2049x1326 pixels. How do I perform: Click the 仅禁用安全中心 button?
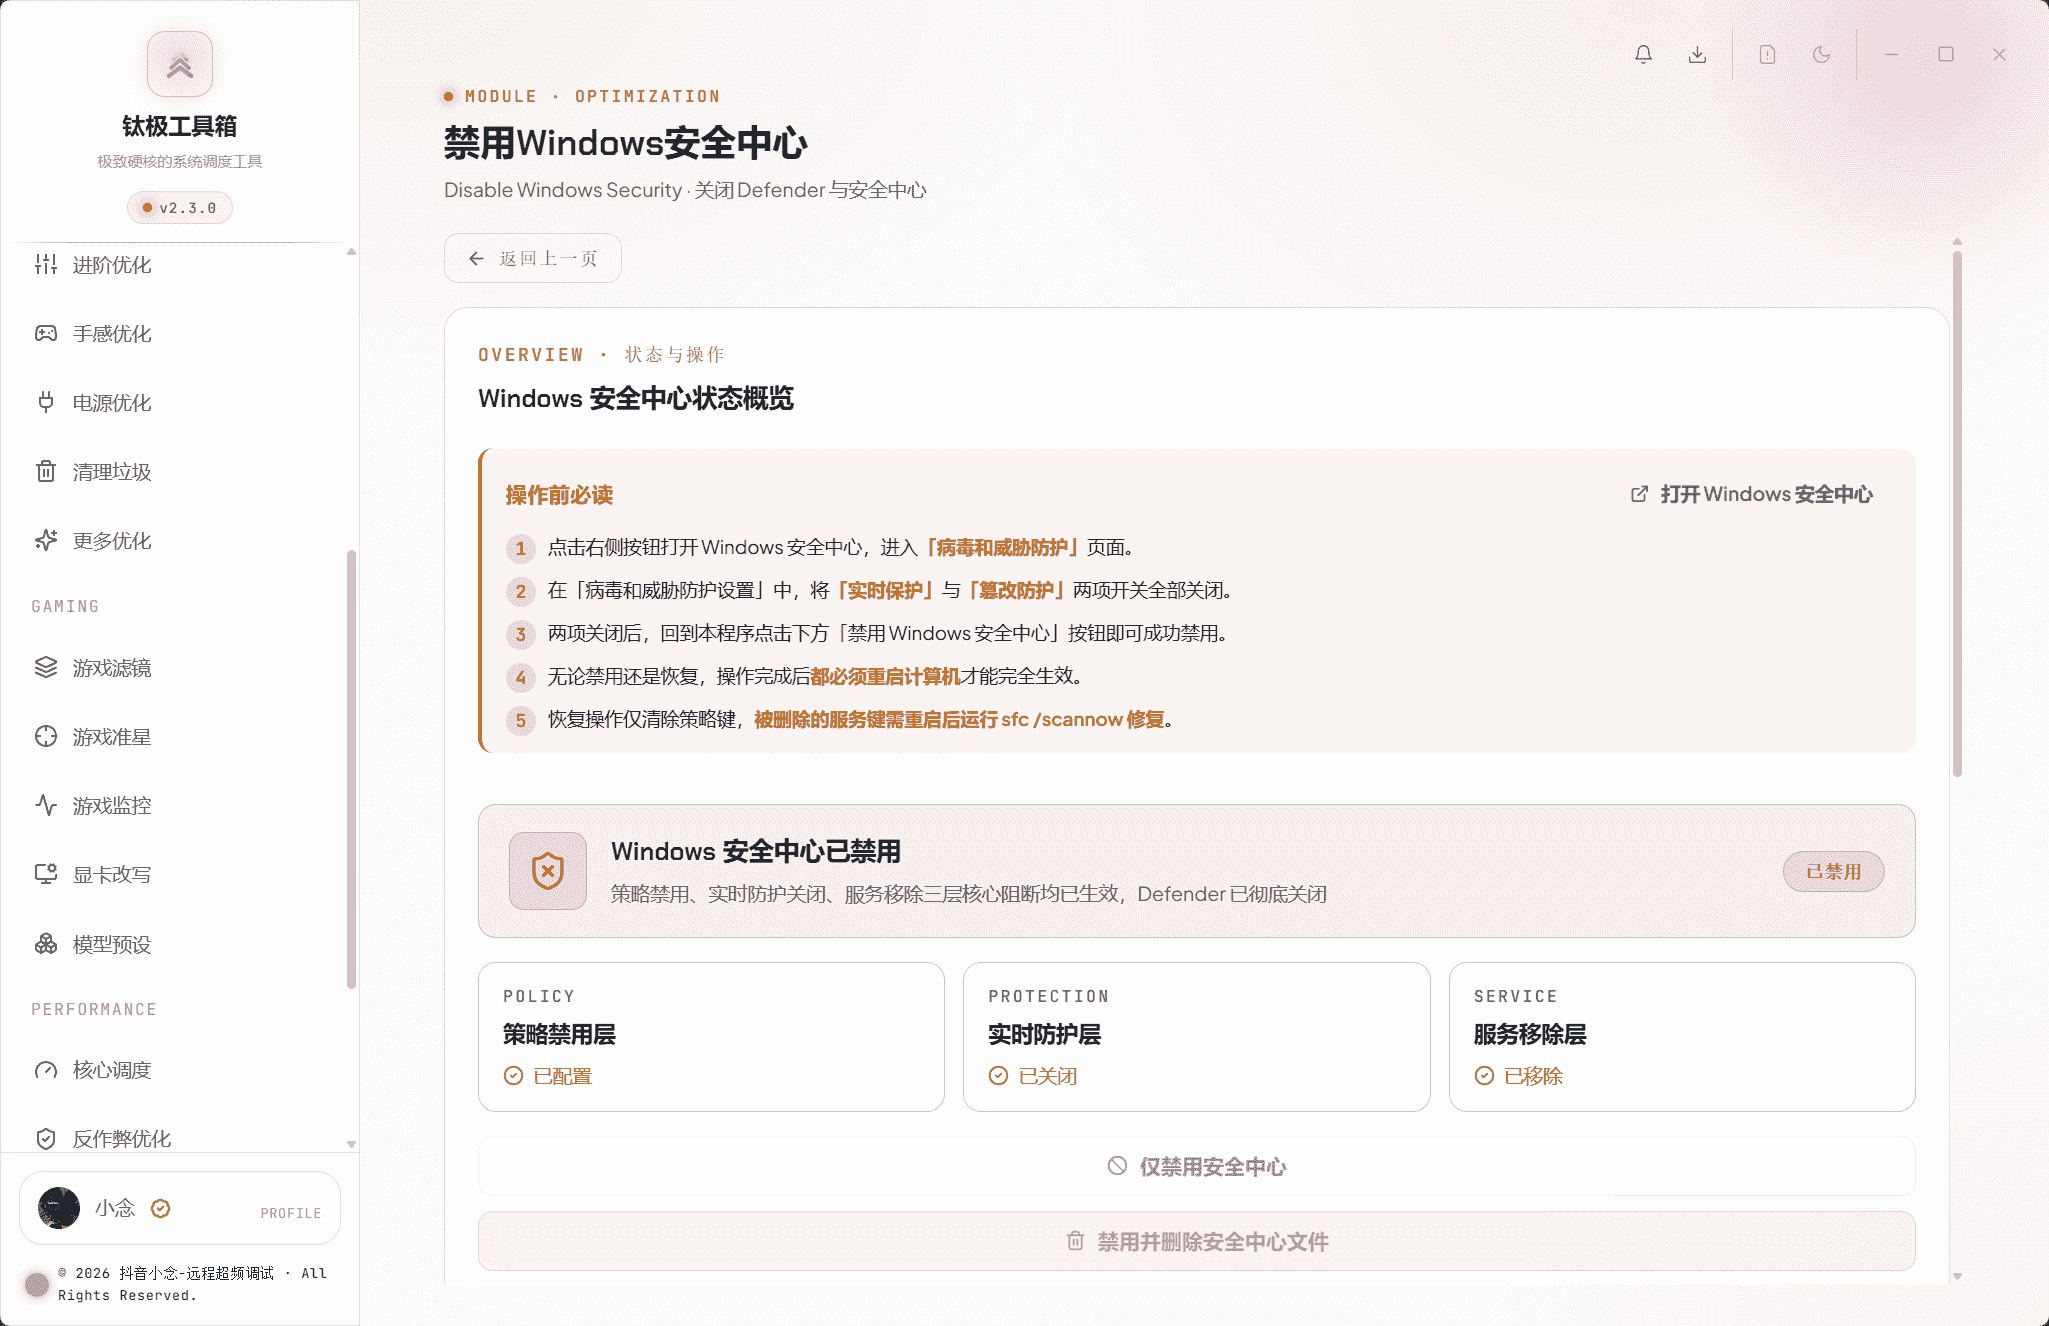click(x=1197, y=1166)
